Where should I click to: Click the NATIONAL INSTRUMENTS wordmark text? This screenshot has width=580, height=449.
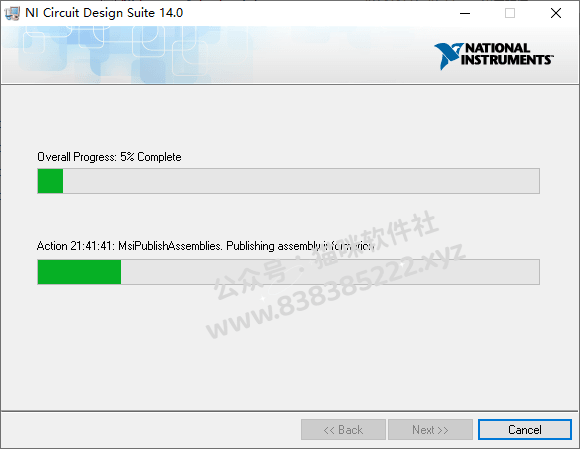tap(507, 54)
